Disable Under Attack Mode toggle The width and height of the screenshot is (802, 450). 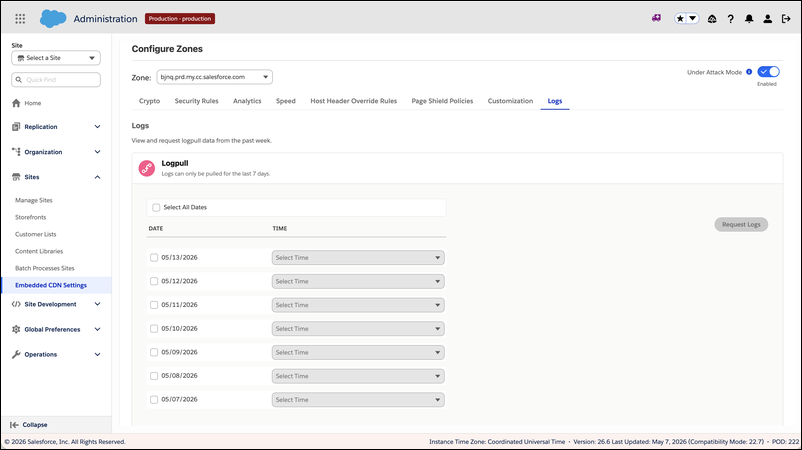[x=768, y=72]
